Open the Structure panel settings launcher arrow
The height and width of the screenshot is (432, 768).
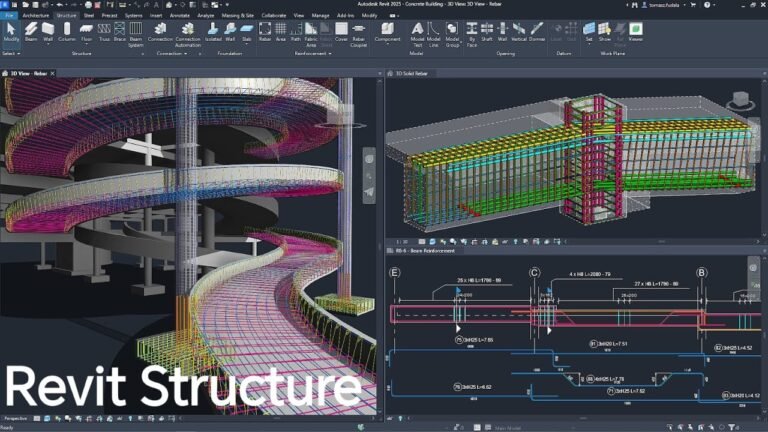[143, 54]
